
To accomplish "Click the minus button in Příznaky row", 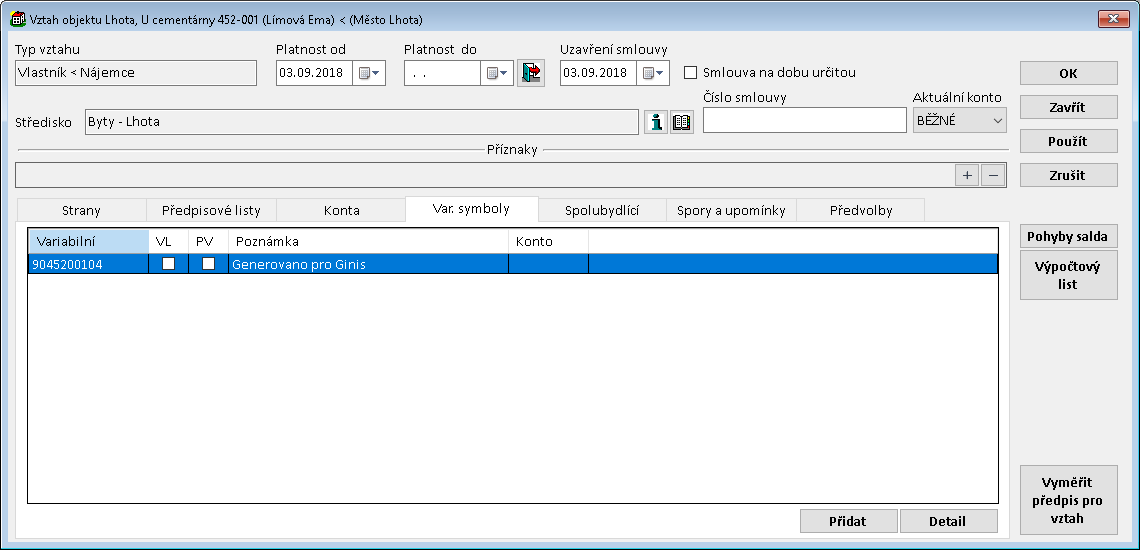I will [992, 175].
